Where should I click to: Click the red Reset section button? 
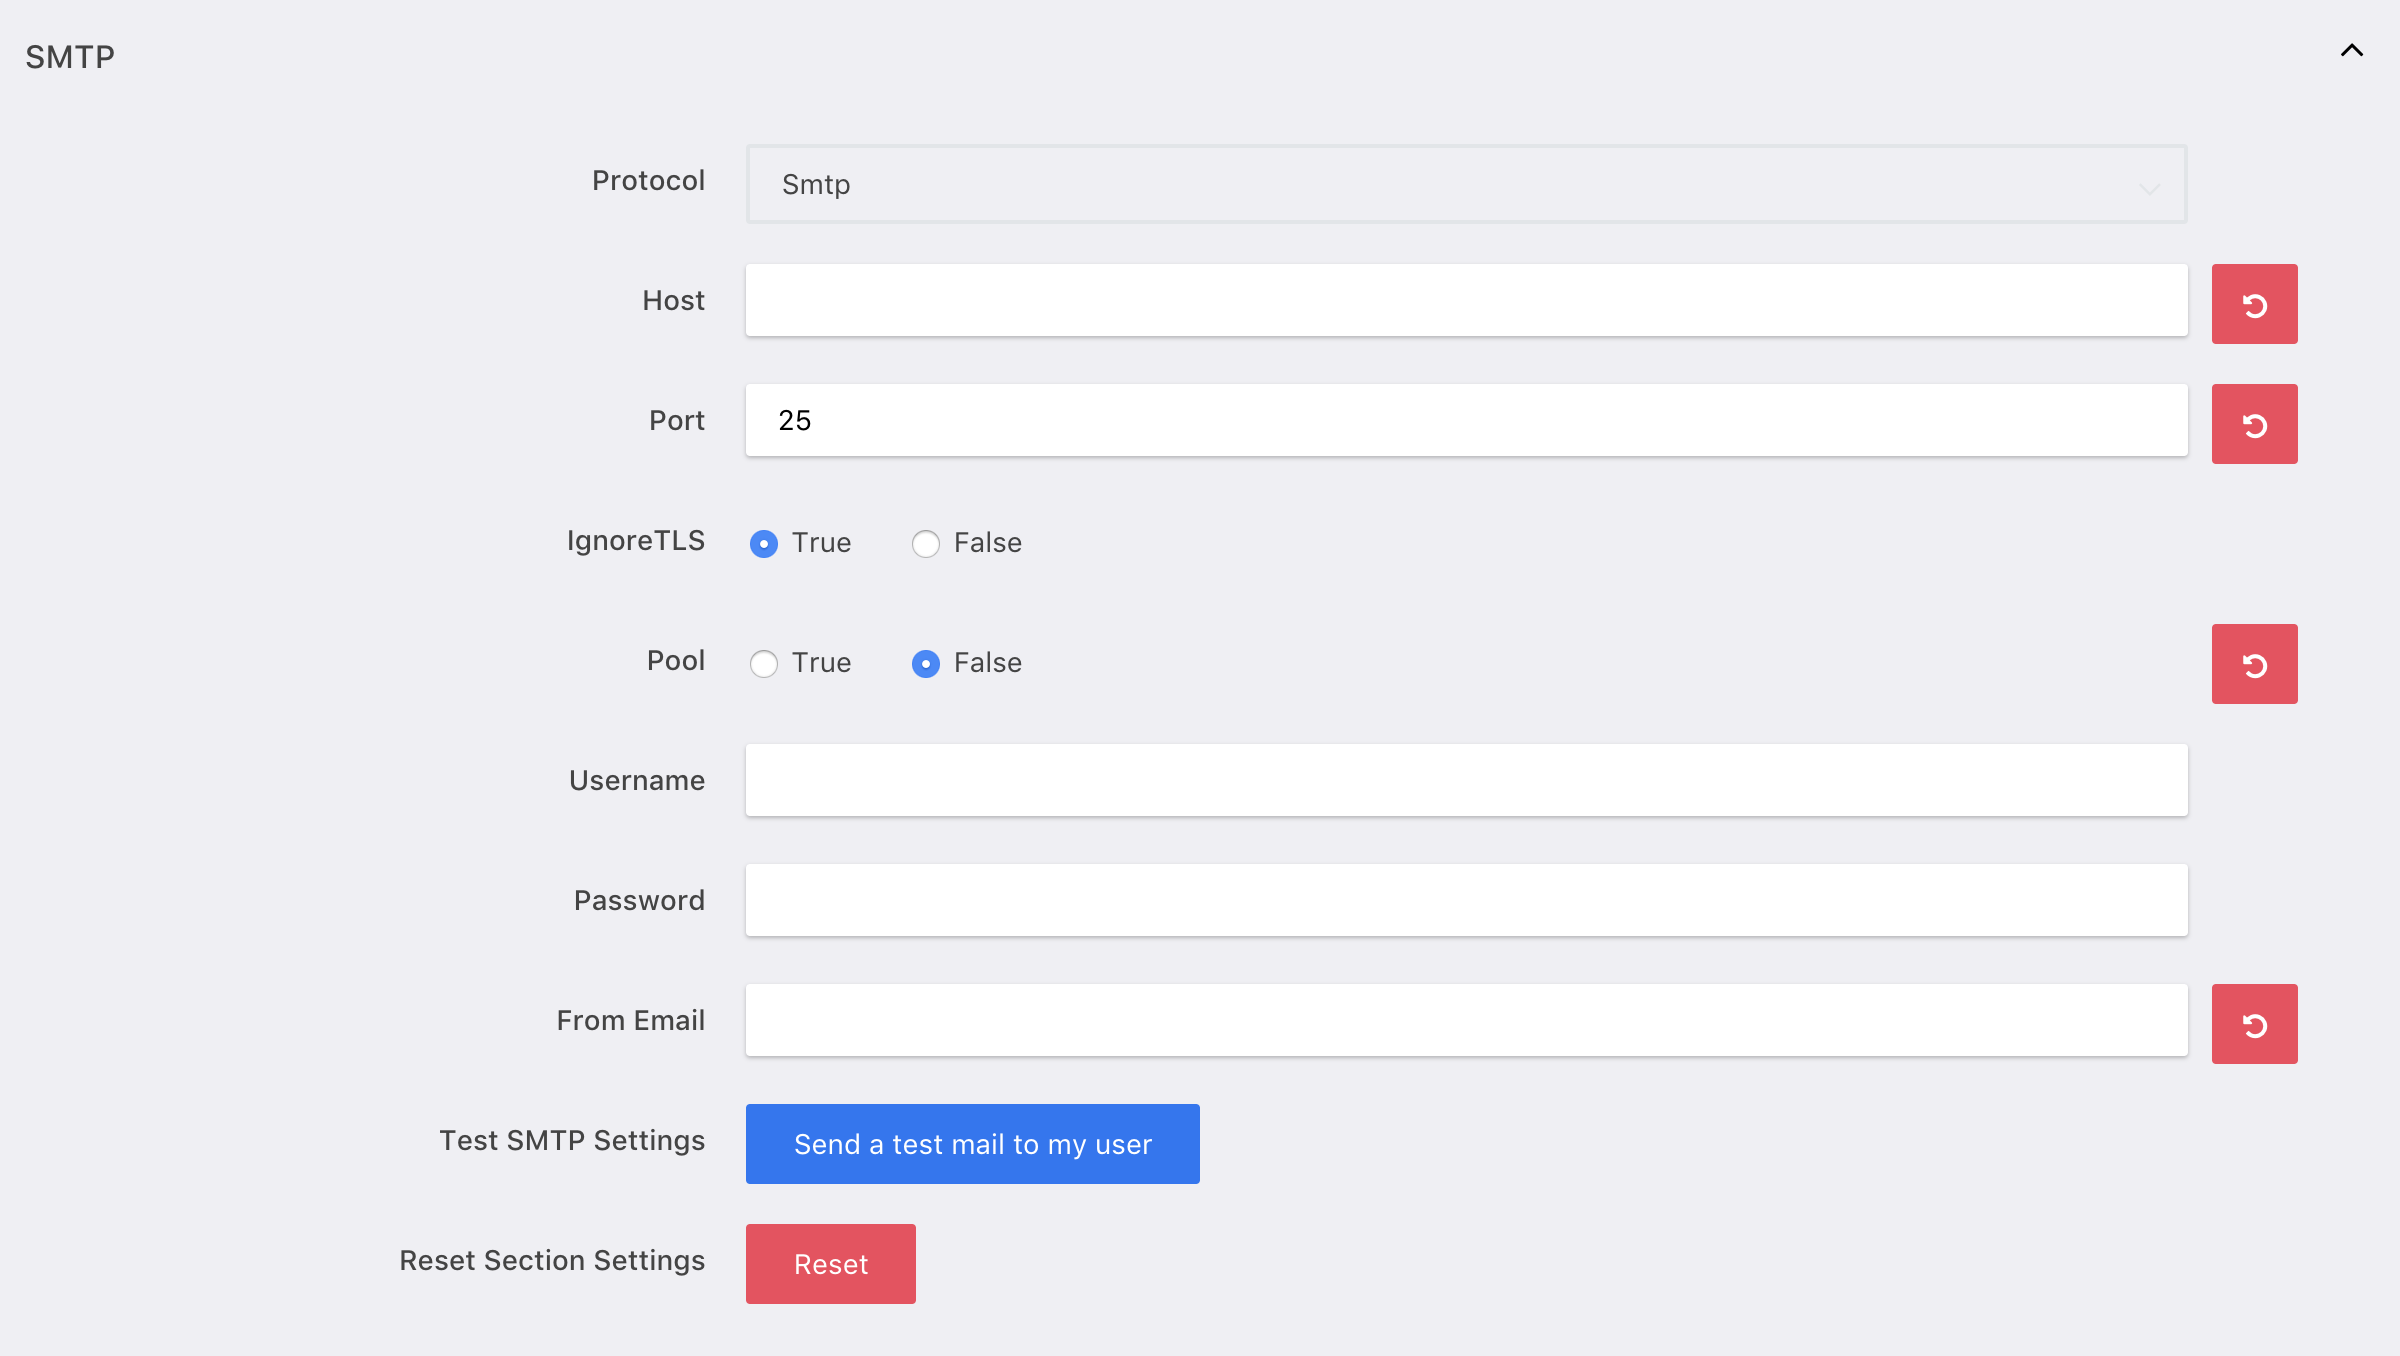[x=830, y=1264]
